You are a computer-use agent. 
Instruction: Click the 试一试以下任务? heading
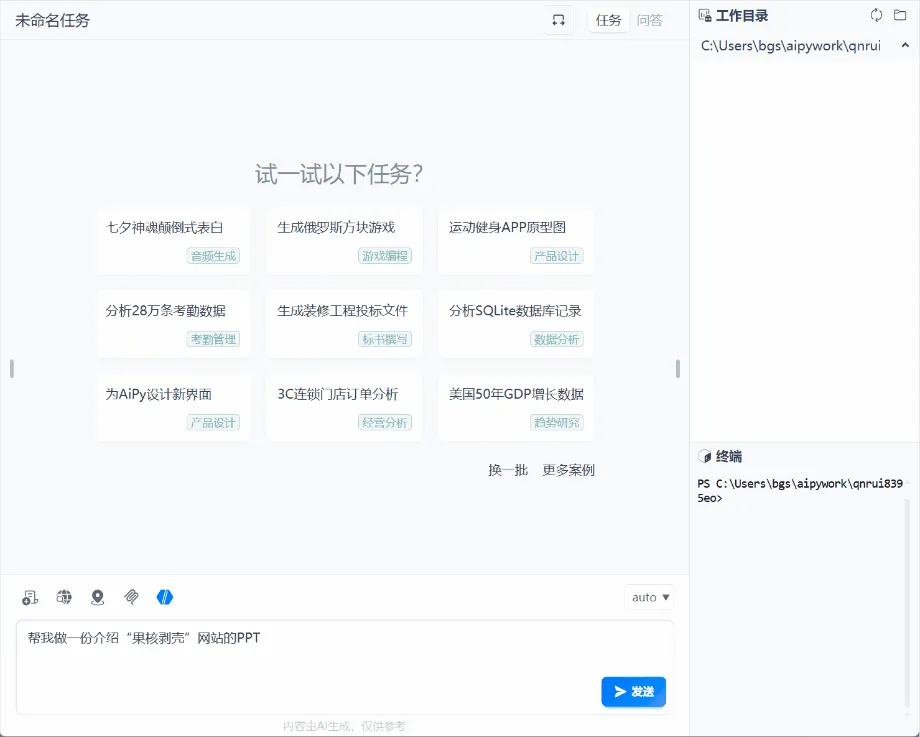pyautogui.click(x=339, y=174)
